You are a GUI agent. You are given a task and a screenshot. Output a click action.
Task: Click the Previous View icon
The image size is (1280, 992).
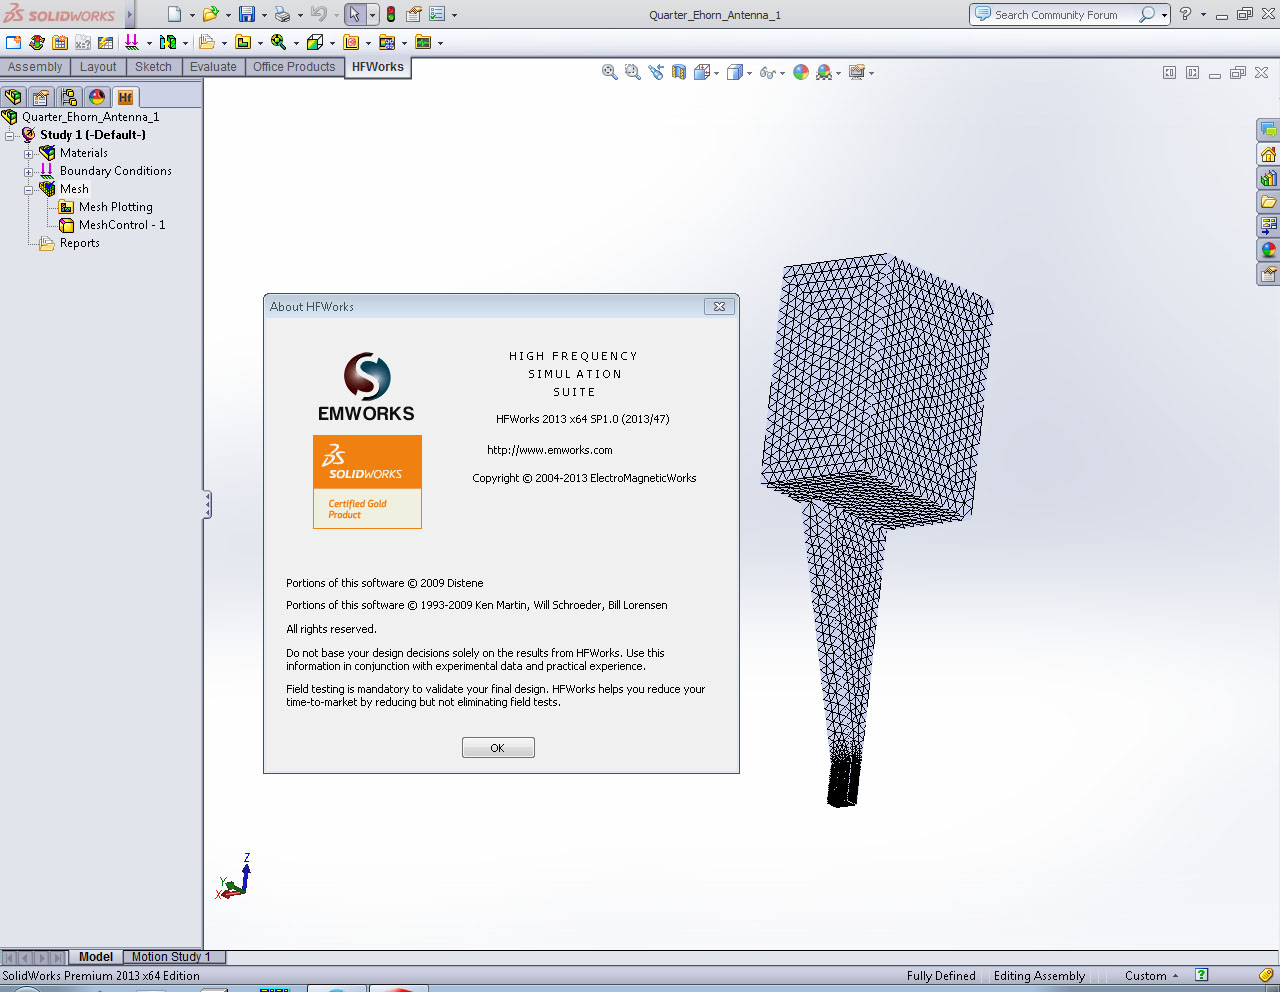[x=656, y=72]
